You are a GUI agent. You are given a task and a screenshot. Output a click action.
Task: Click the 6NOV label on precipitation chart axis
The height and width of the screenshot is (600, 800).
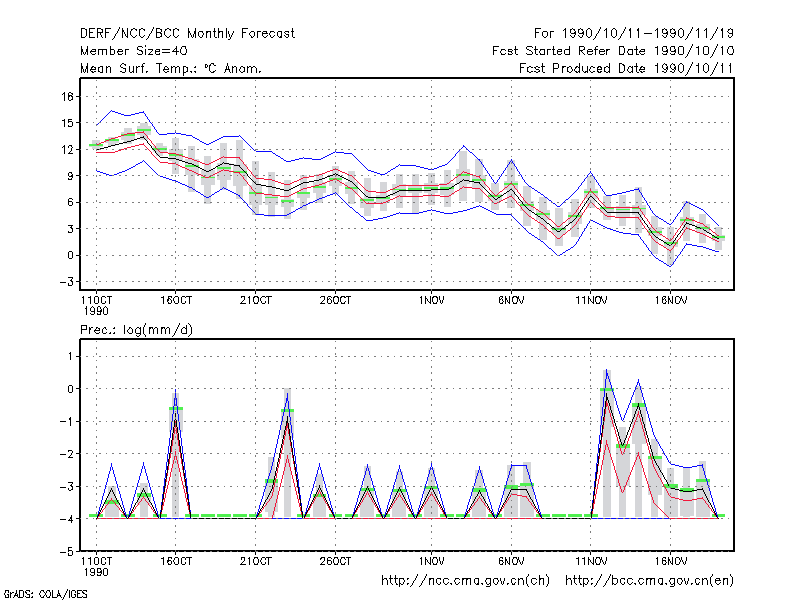click(511, 561)
